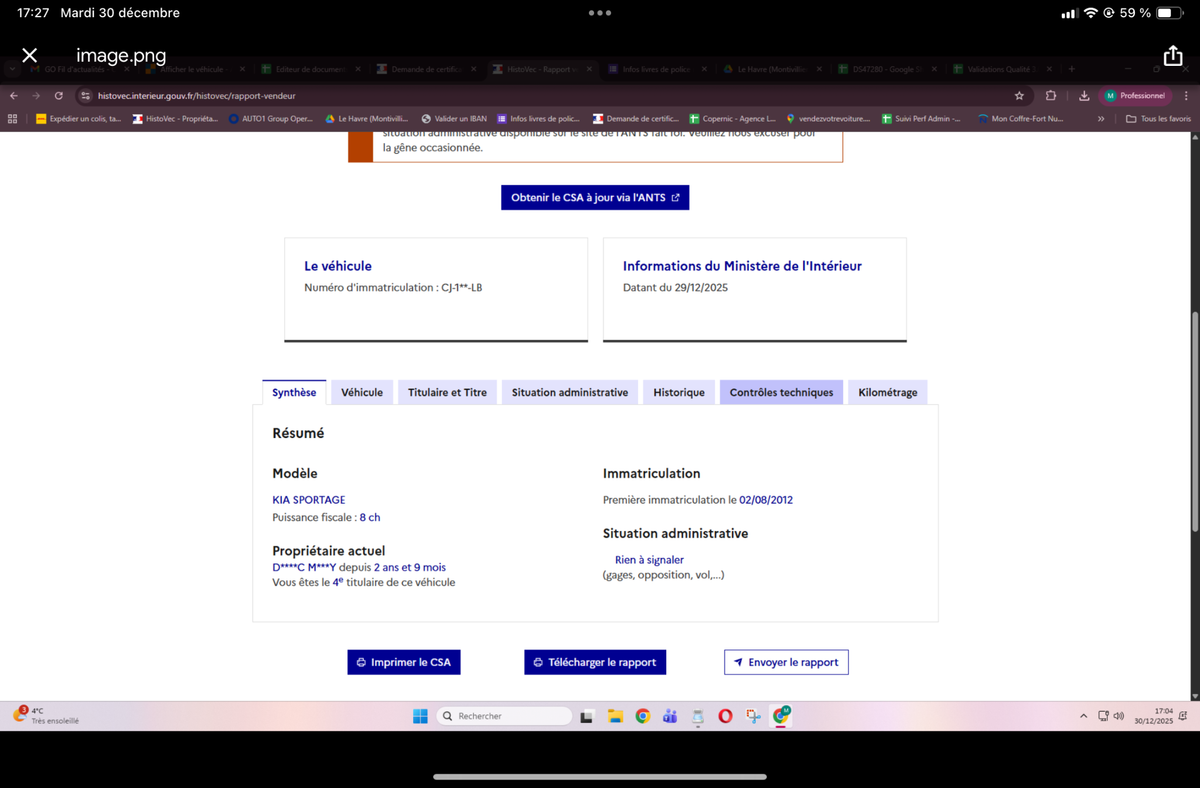
Task: Click the Envoyer le rapport button
Action: tap(786, 662)
